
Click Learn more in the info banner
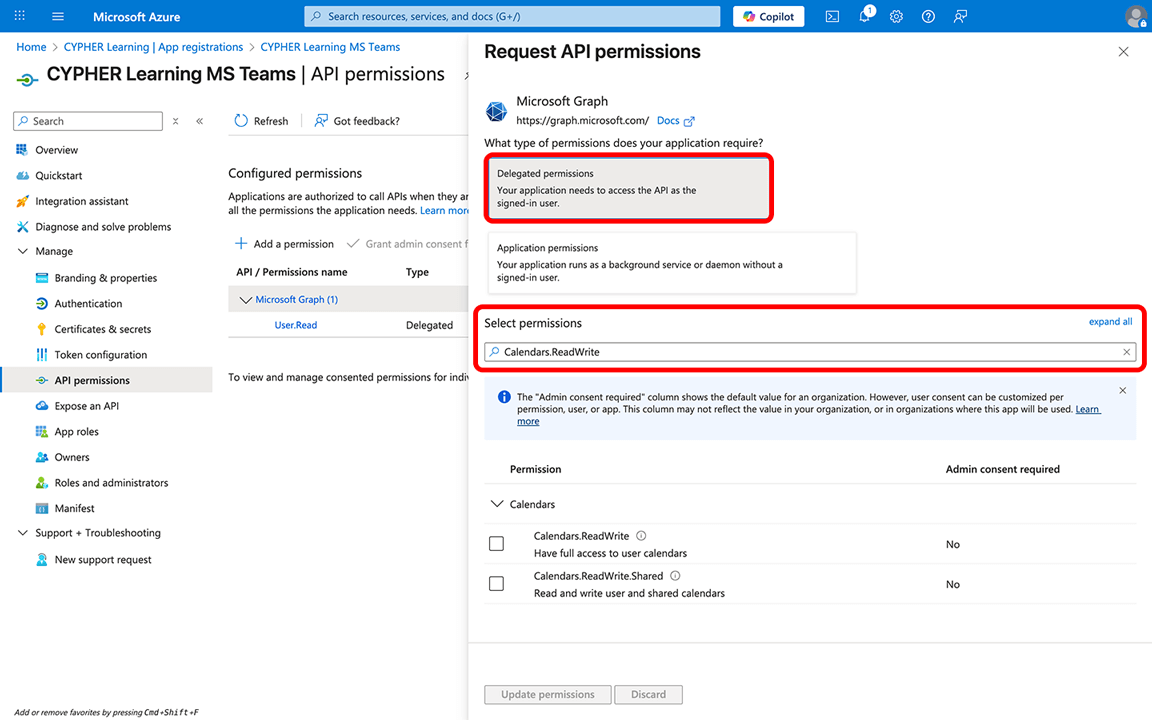point(1088,409)
